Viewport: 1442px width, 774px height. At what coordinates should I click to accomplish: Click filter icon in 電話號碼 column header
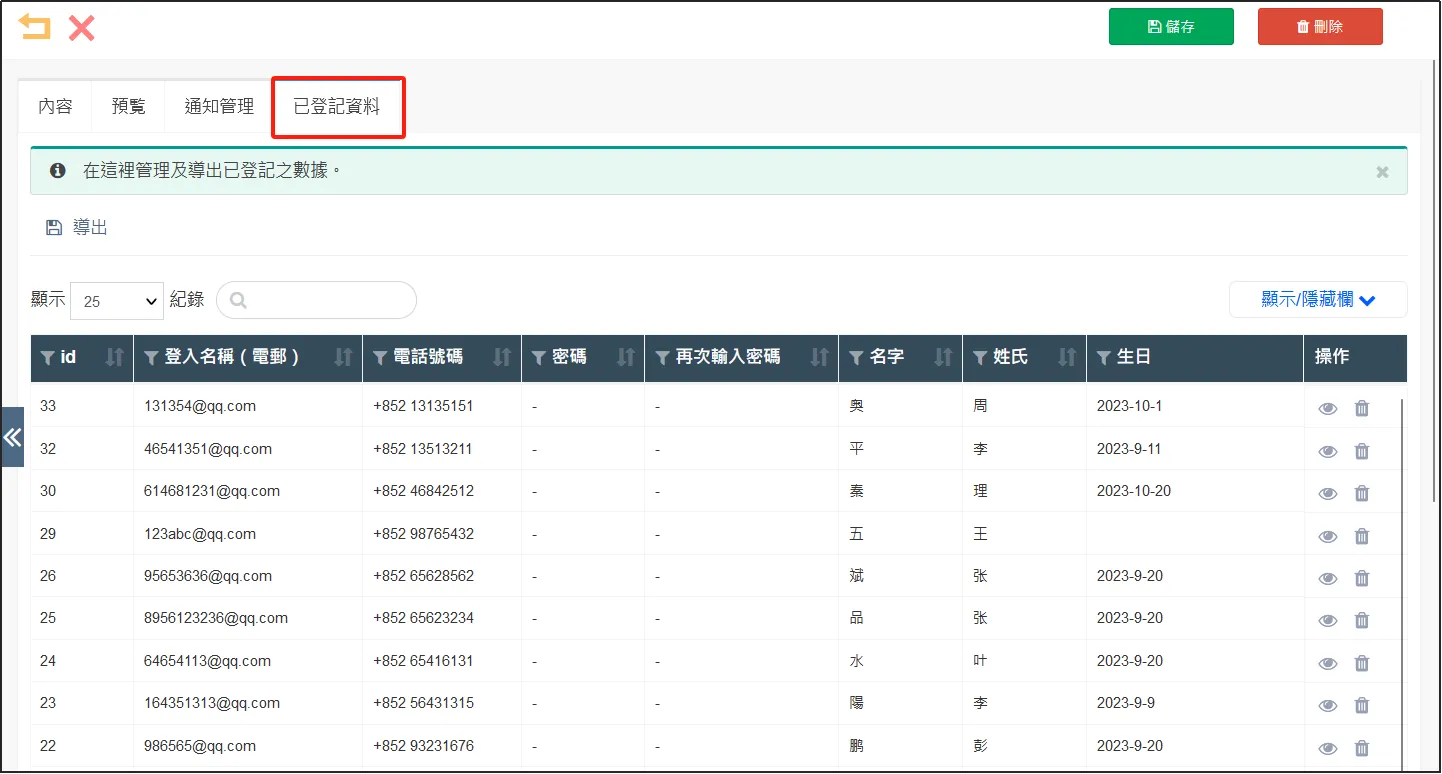380,358
